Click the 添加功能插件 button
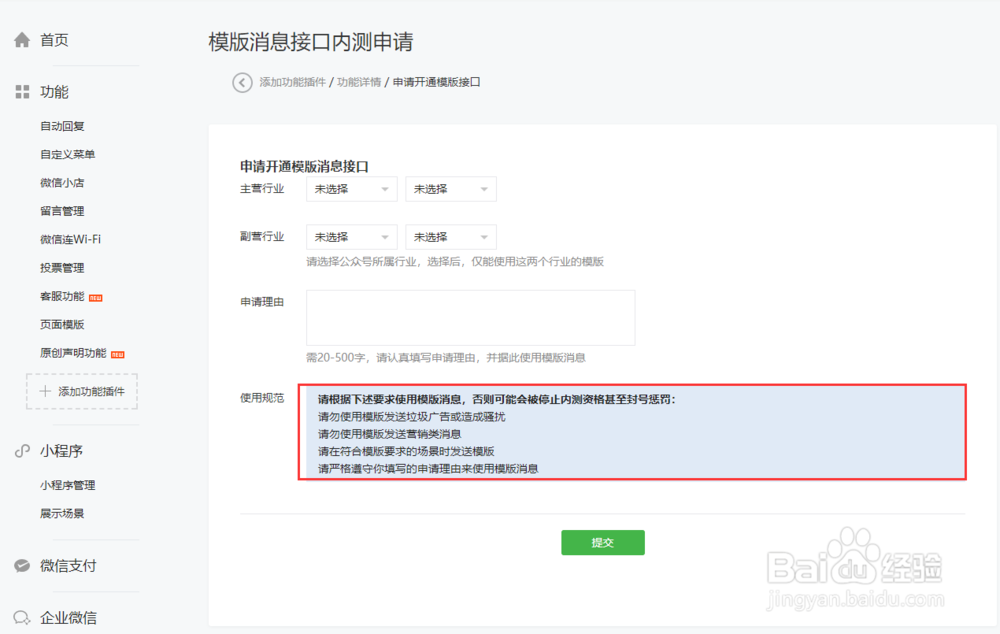1000x634 pixels. point(82,391)
